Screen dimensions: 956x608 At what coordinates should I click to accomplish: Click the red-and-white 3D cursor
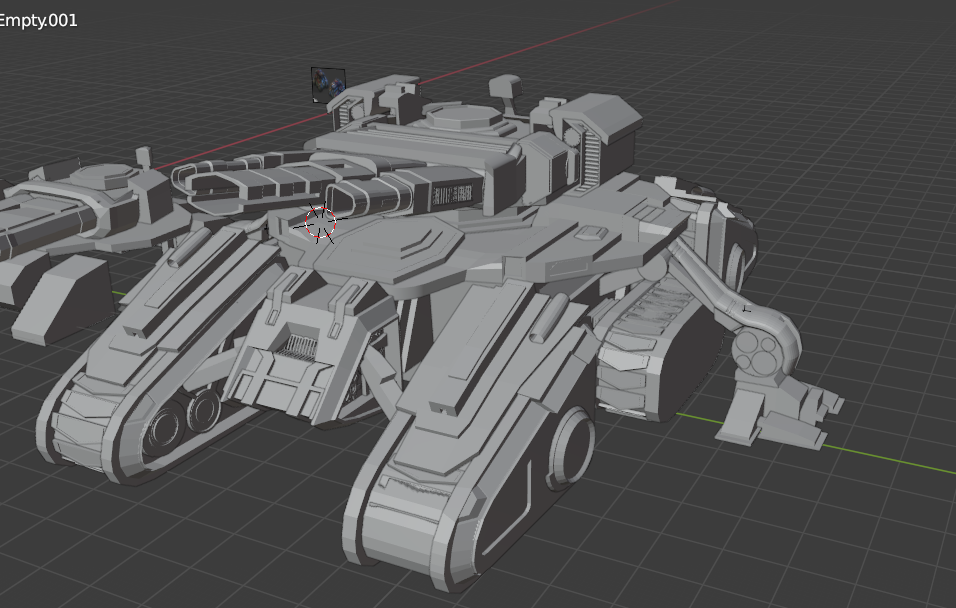pos(320,224)
